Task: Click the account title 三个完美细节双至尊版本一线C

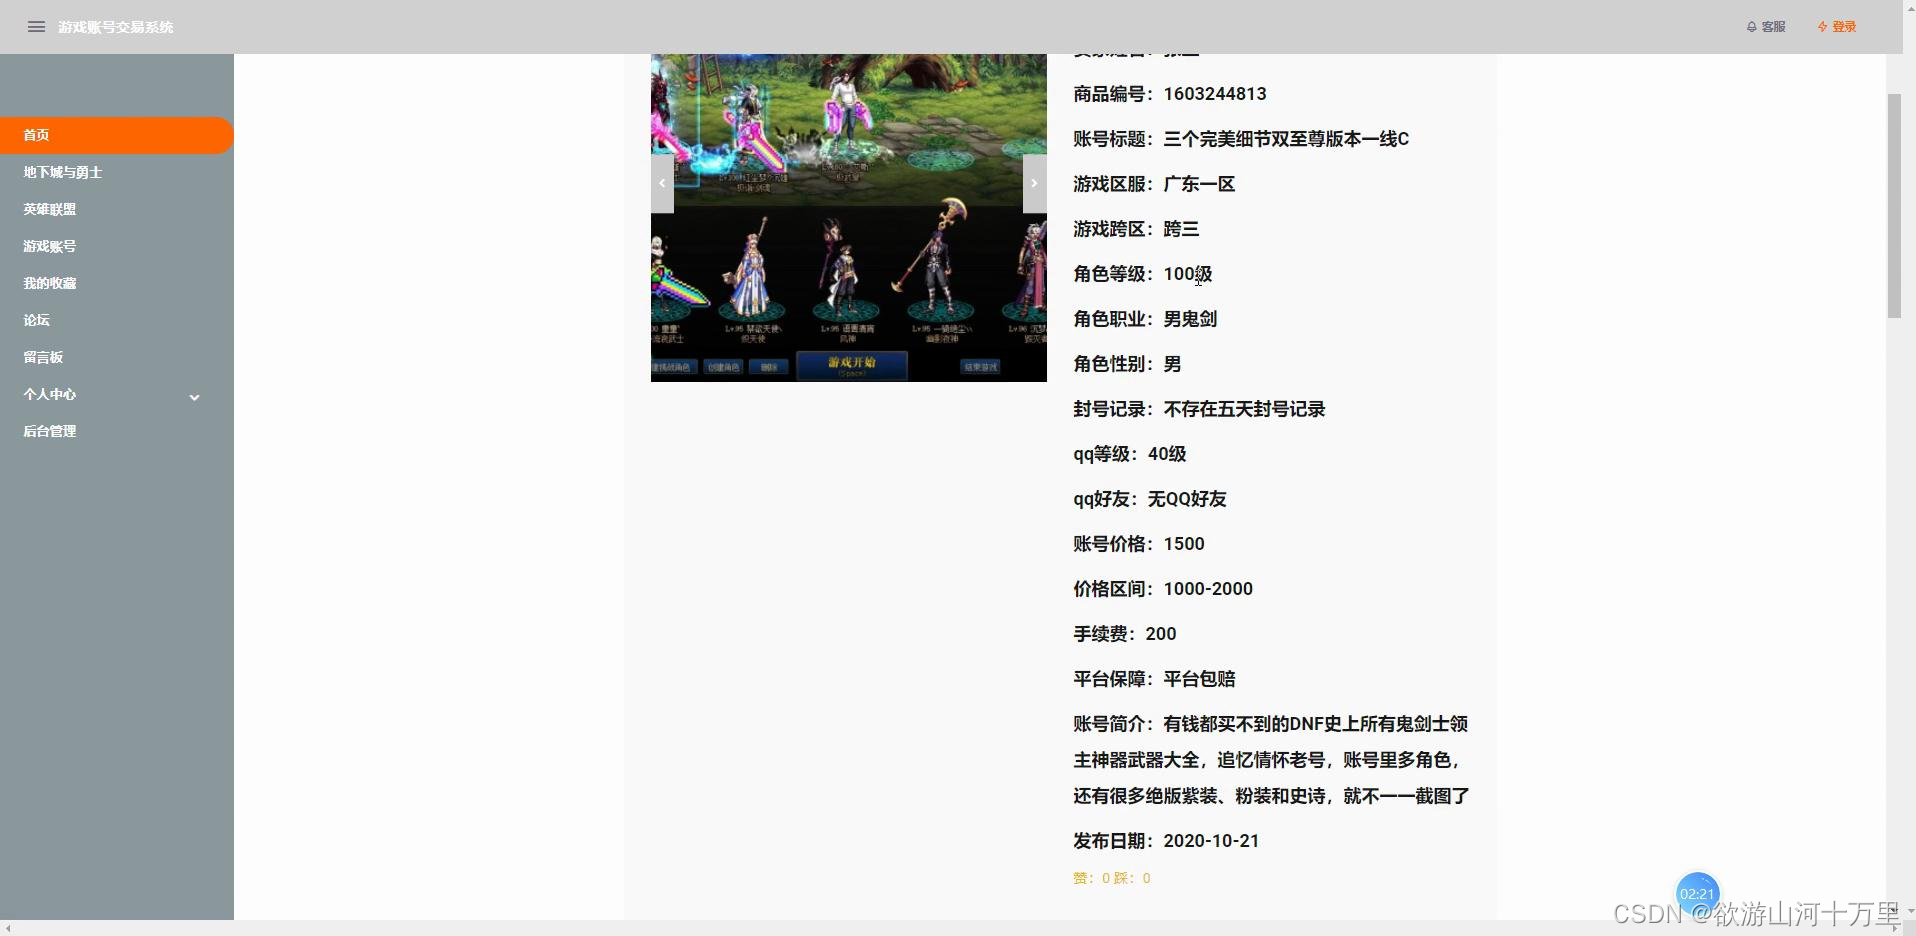Action: [1286, 139]
